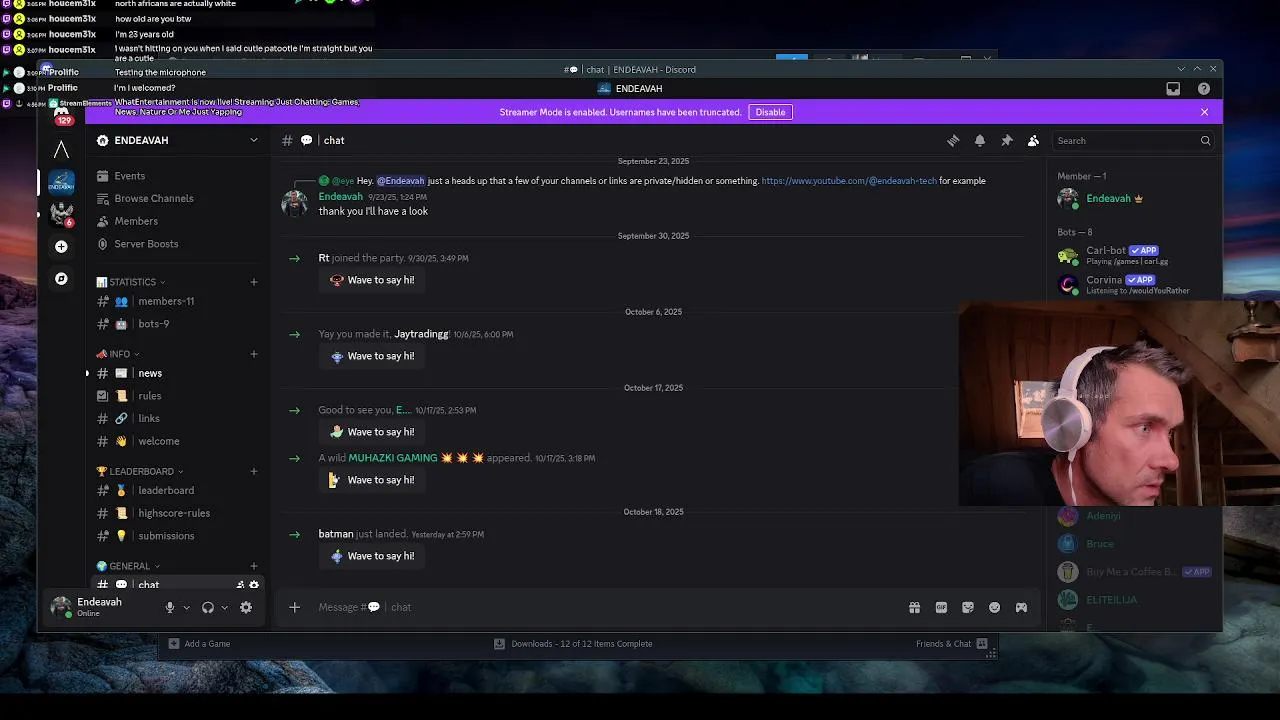The image size is (1280, 720).
Task: Open the Discord help question-mark icon
Action: pyautogui.click(x=1204, y=89)
